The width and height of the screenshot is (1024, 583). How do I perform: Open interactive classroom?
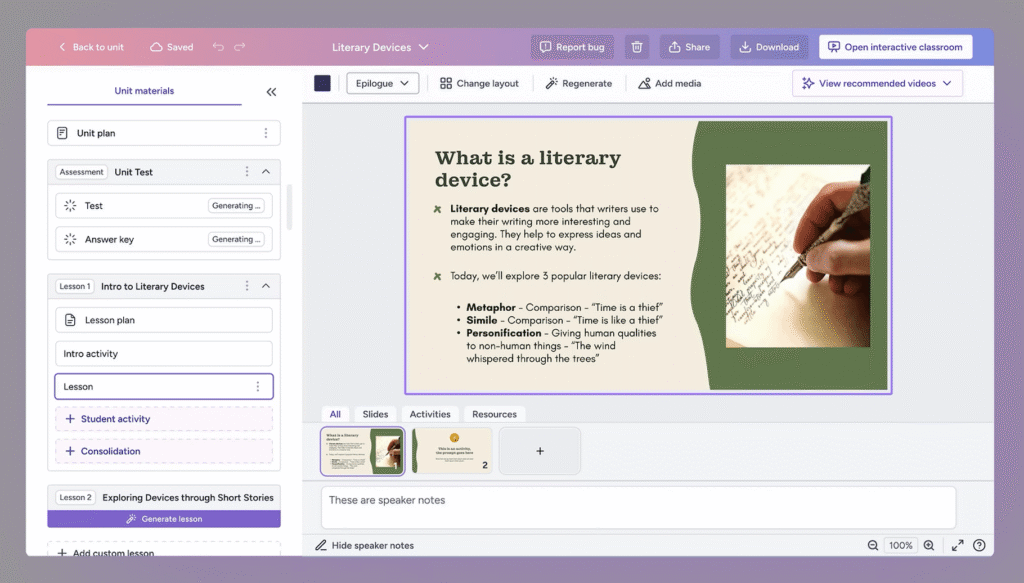point(895,47)
